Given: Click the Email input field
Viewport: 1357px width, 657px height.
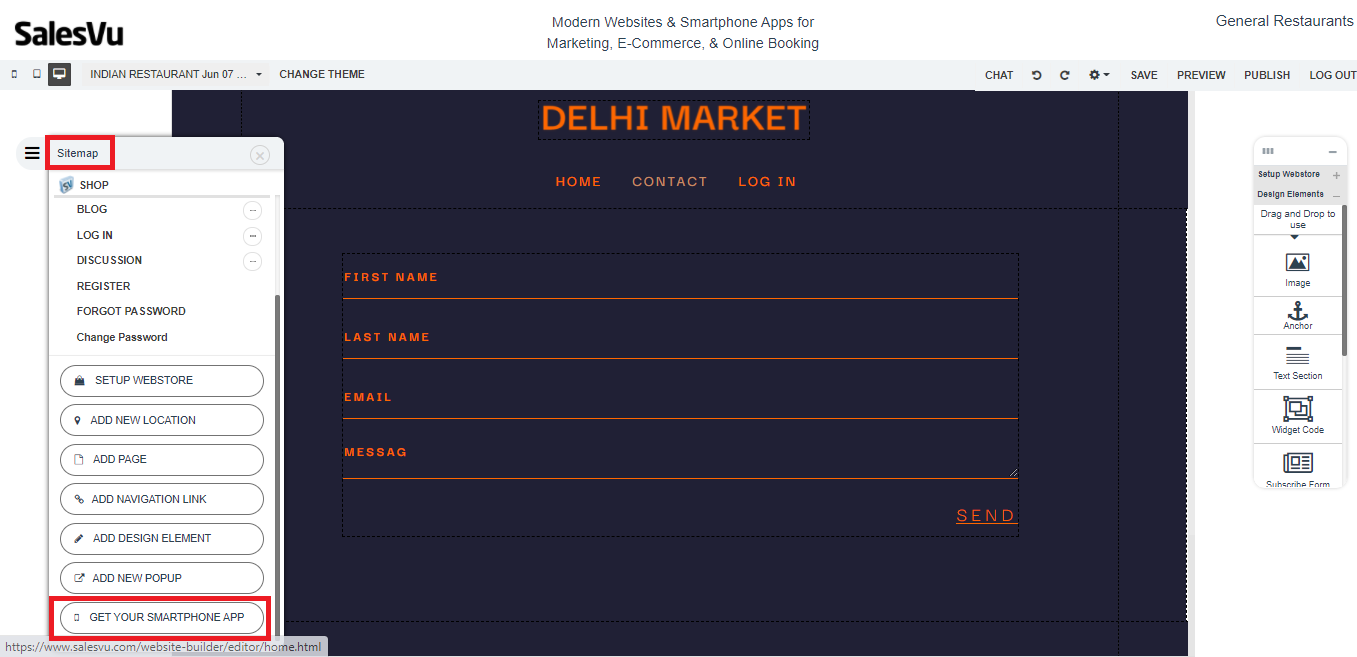Looking at the screenshot, I should (680, 405).
